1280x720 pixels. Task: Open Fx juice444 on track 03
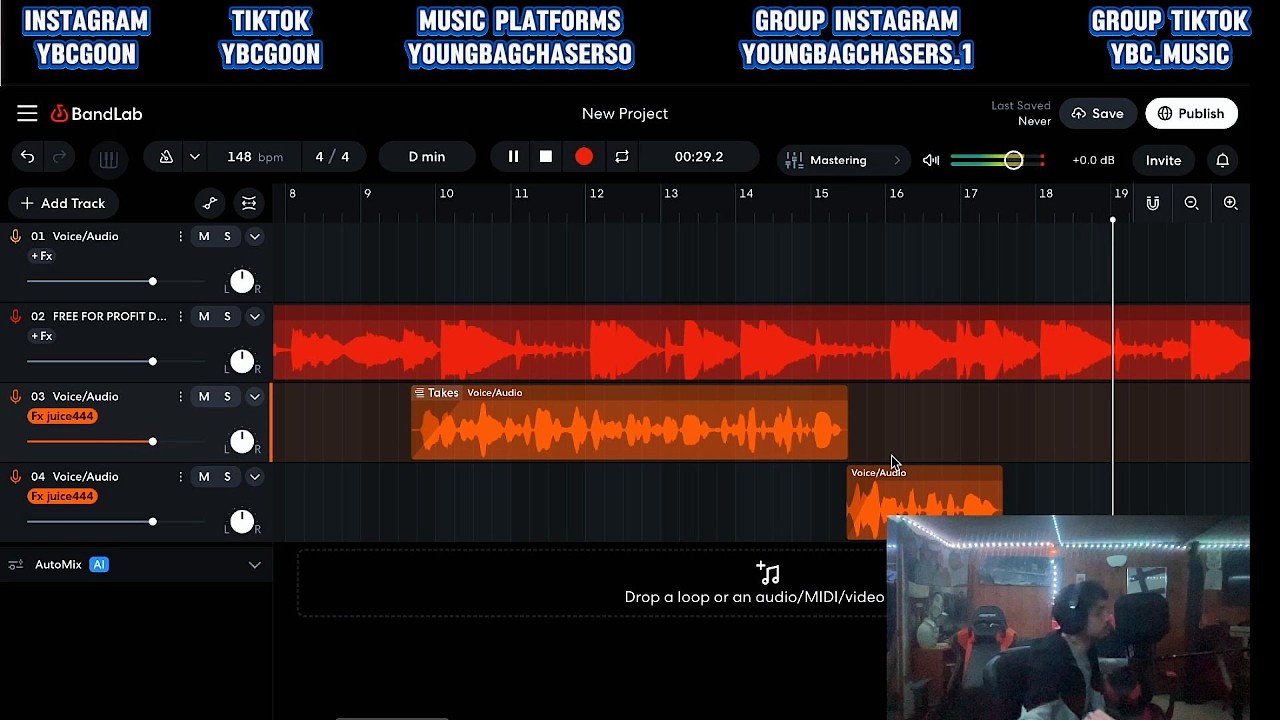pyautogui.click(x=62, y=416)
